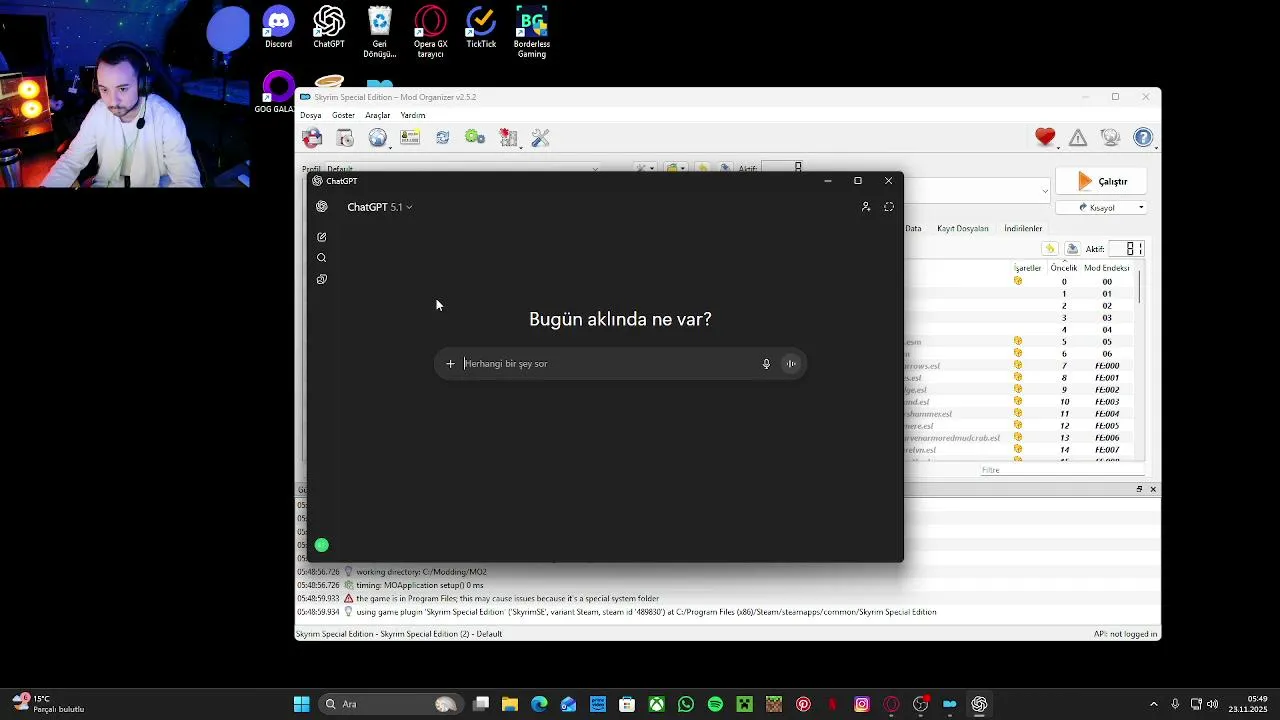Click the Windows Start button
The image size is (1280, 720).
click(301, 704)
